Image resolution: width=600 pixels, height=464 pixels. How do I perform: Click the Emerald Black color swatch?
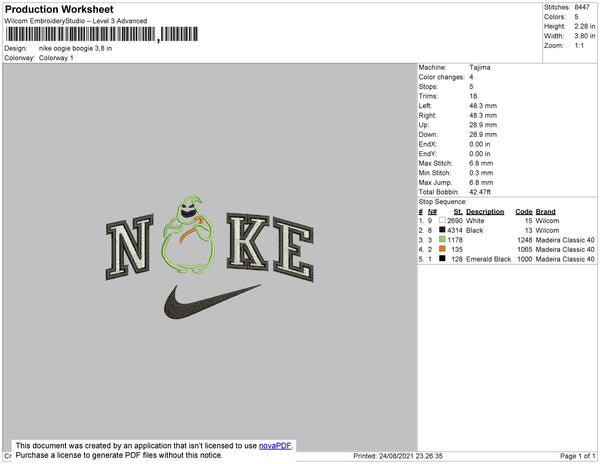click(442, 259)
